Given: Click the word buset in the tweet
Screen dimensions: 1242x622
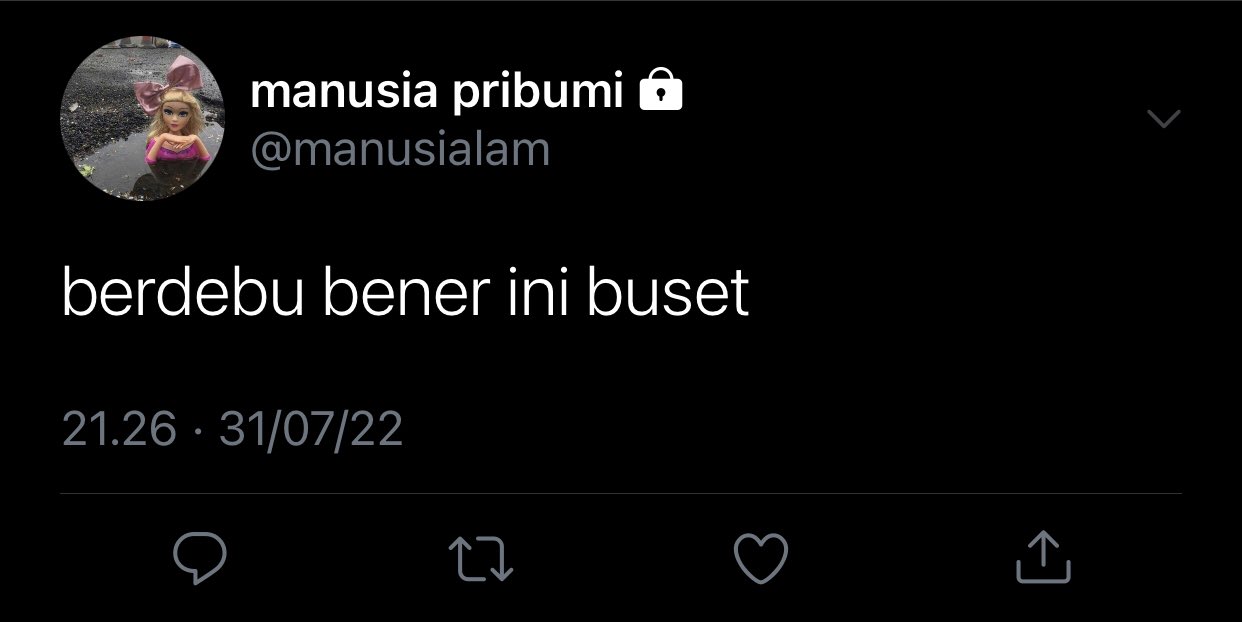Looking at the screenshot, I should [668, 293].
